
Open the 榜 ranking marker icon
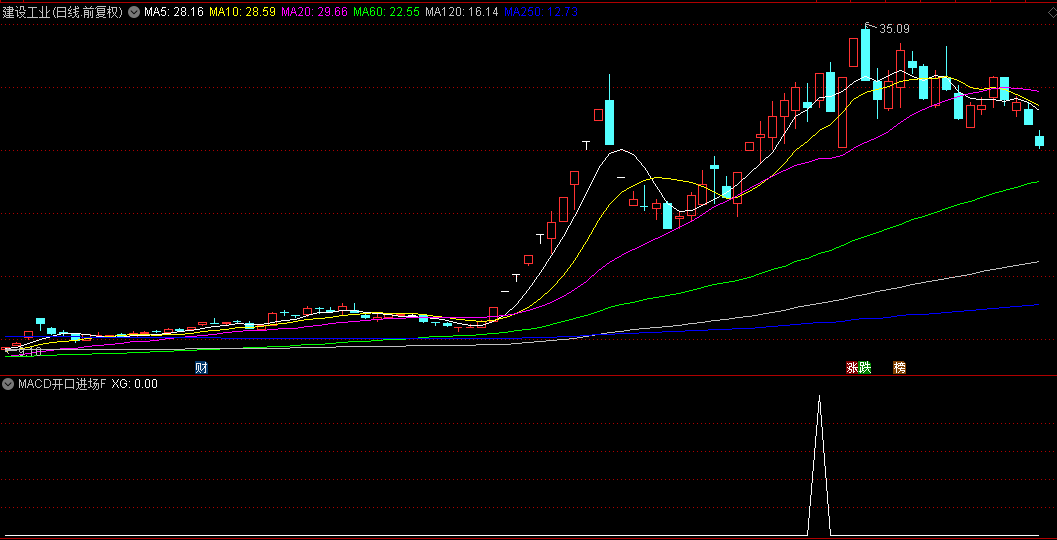(x=899, y=367)
